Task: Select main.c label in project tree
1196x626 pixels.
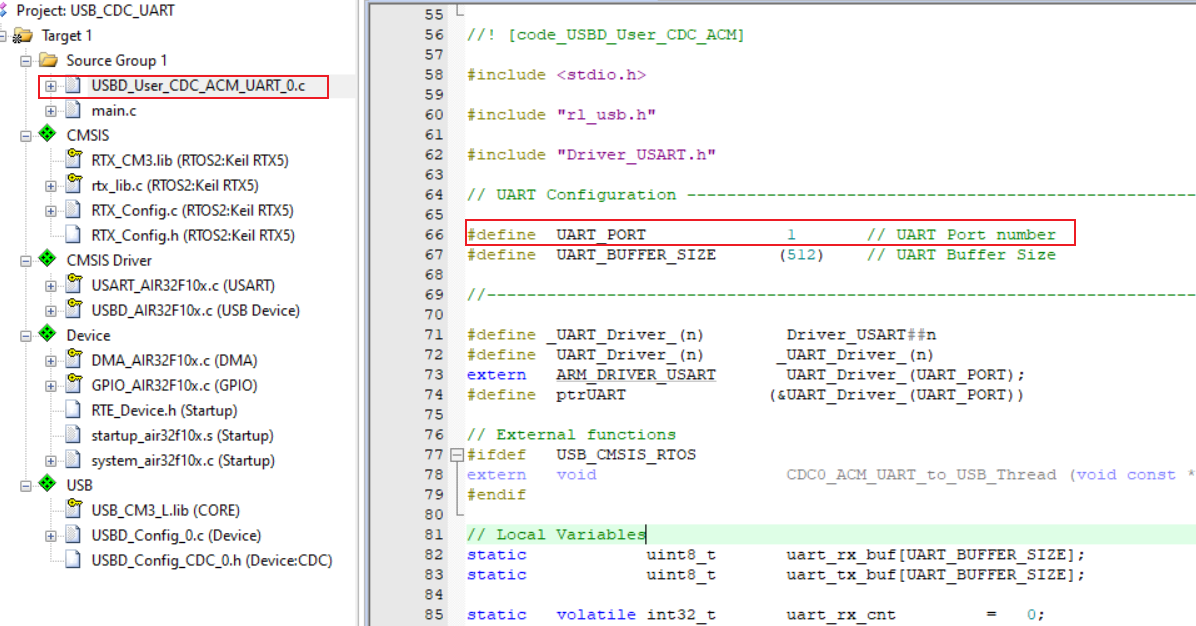Action: click(114, 111)
